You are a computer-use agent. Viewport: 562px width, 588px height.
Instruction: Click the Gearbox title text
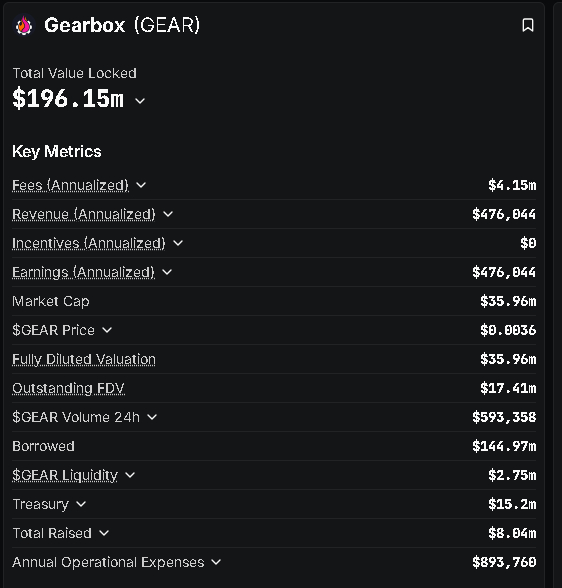point(85,26)
